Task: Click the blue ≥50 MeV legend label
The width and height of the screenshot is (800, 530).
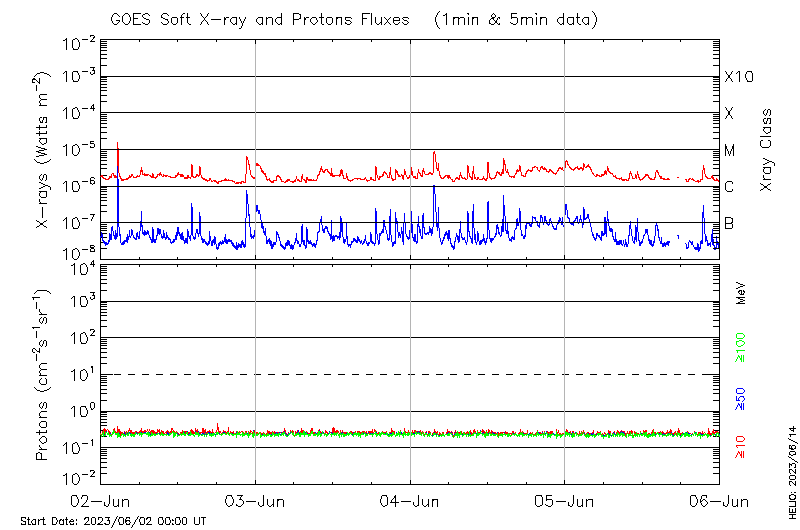Action: tap(741, 398)
